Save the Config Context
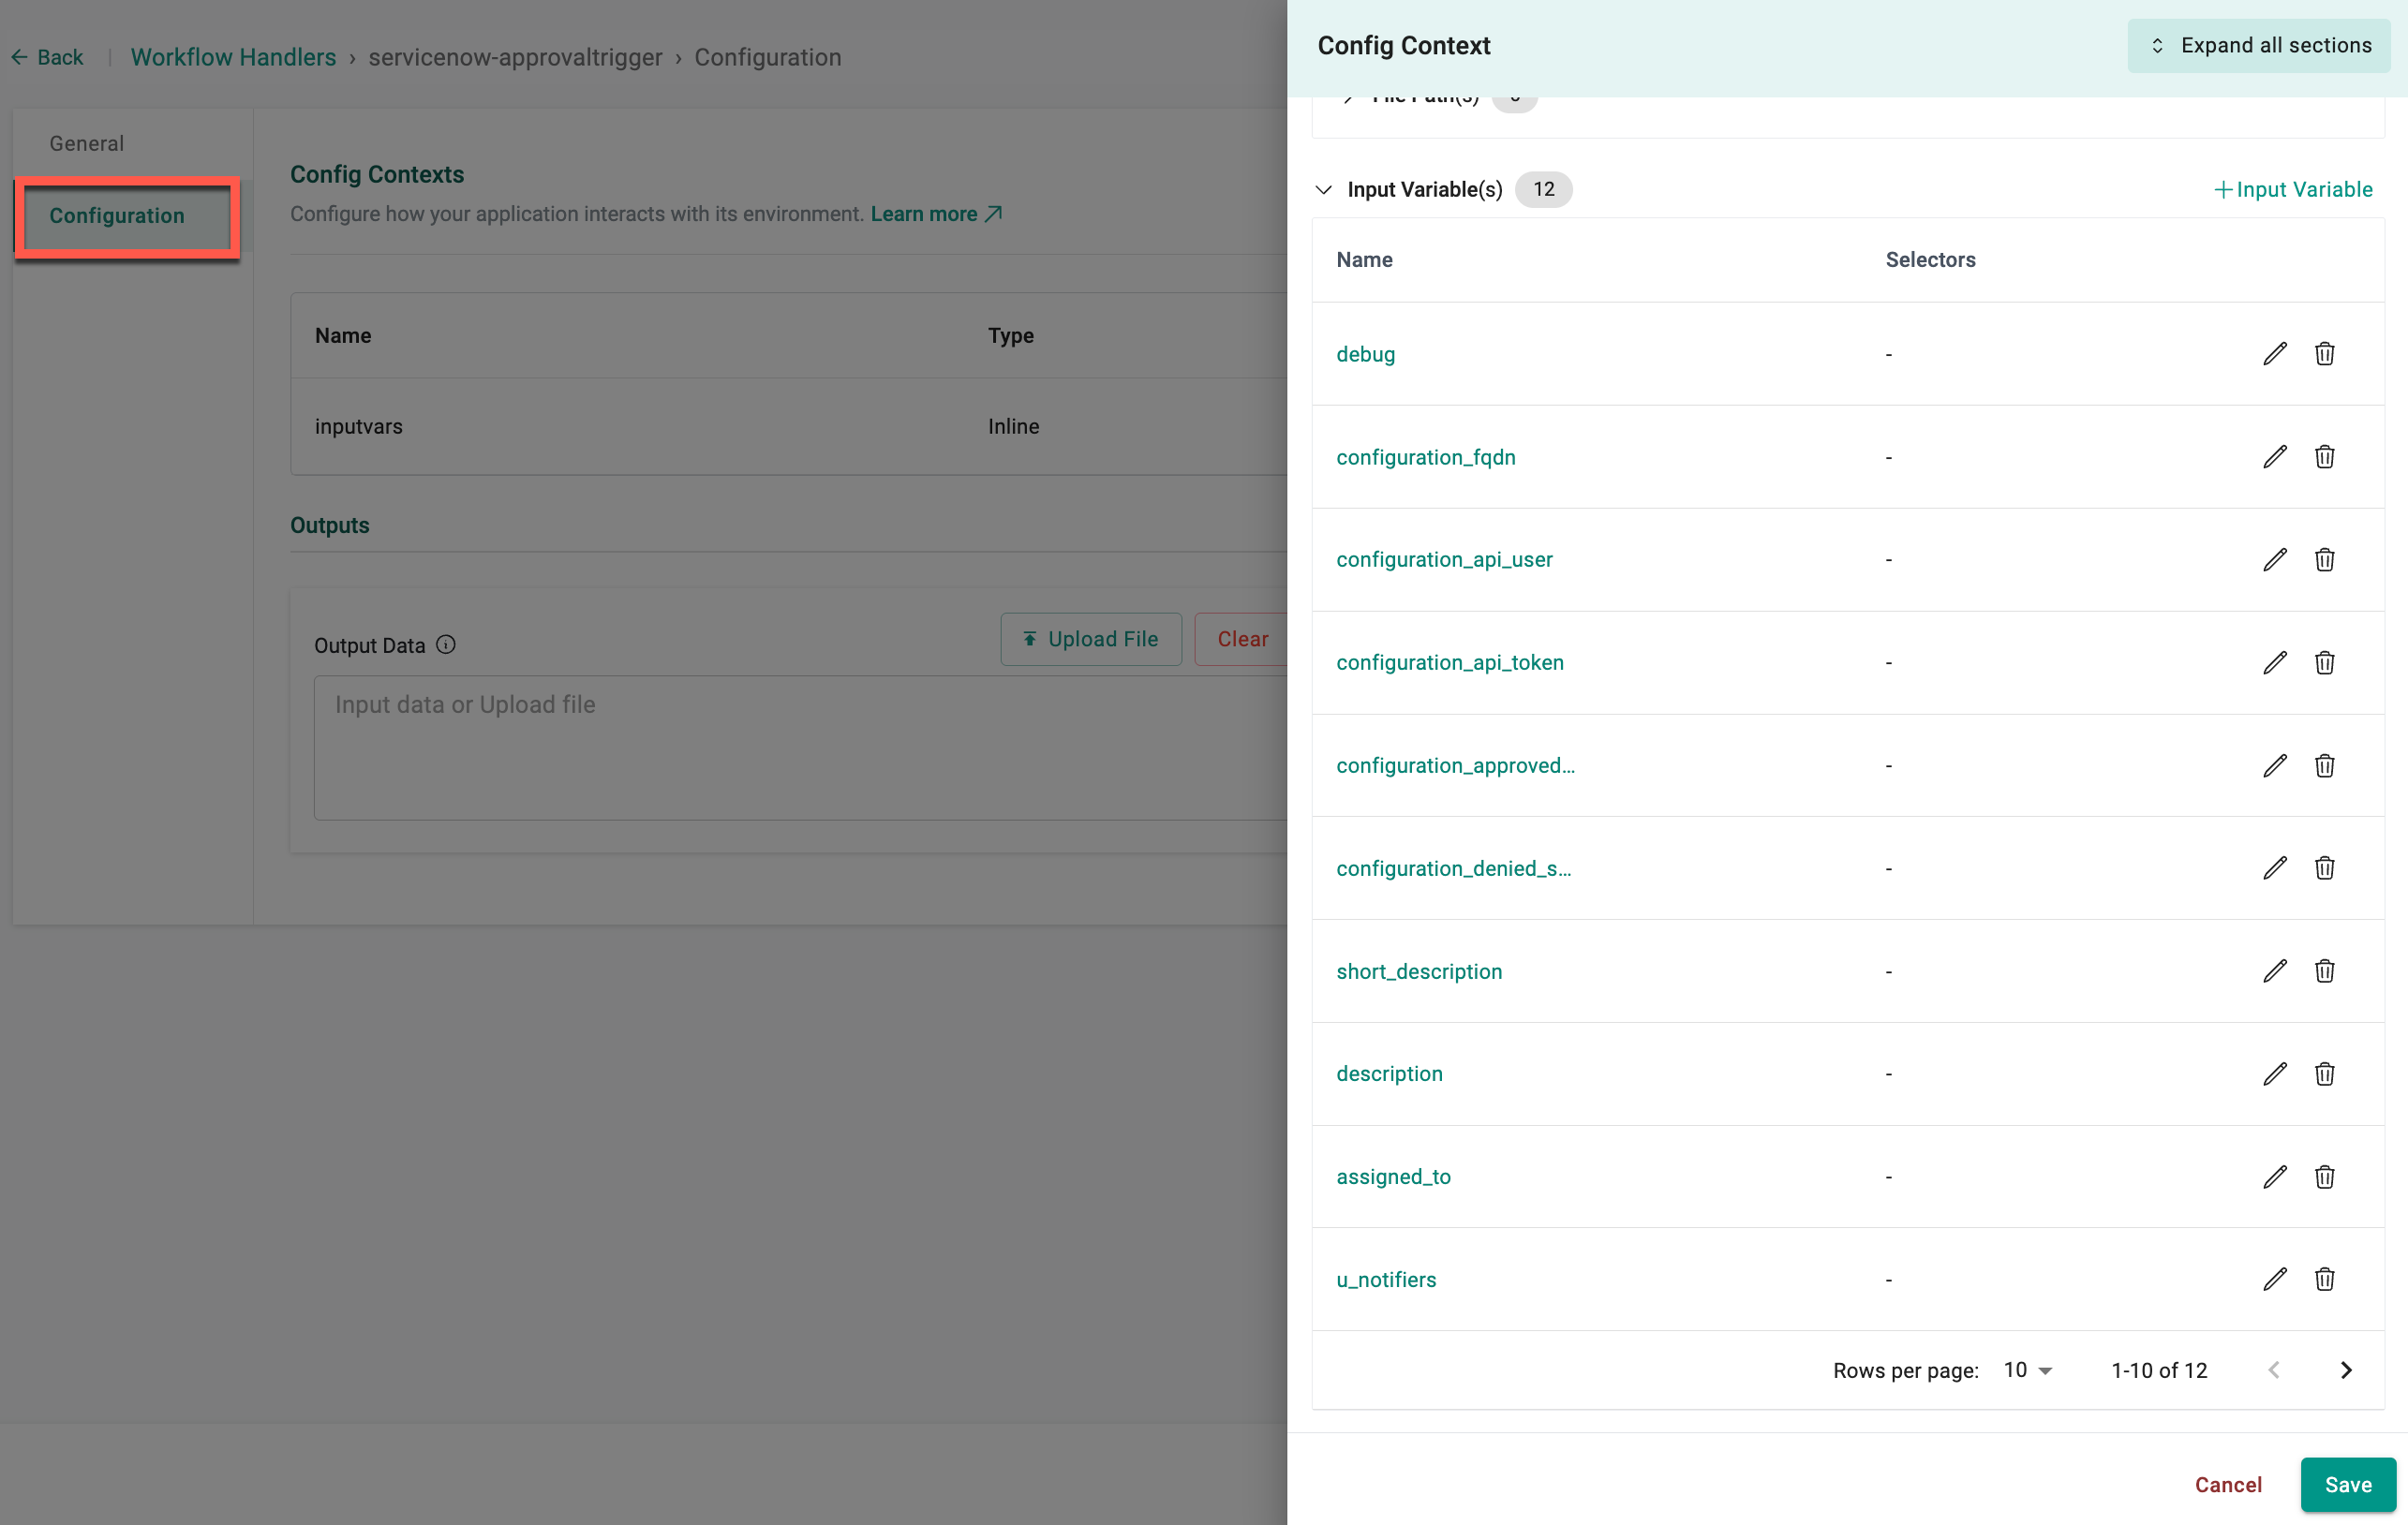Screen dimensions: 2408x1525 [2347, 1485]
